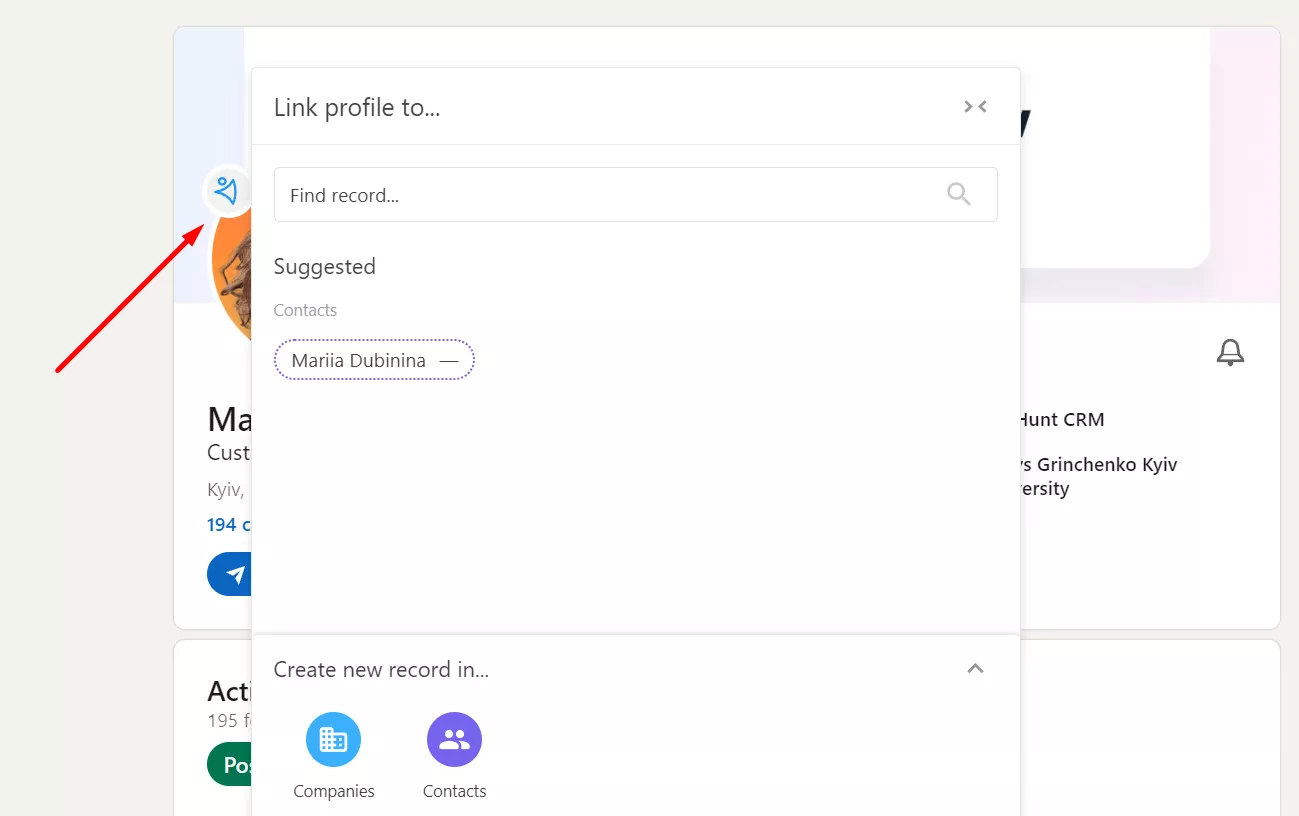Create a new record in Companies

tap(333, 739)
